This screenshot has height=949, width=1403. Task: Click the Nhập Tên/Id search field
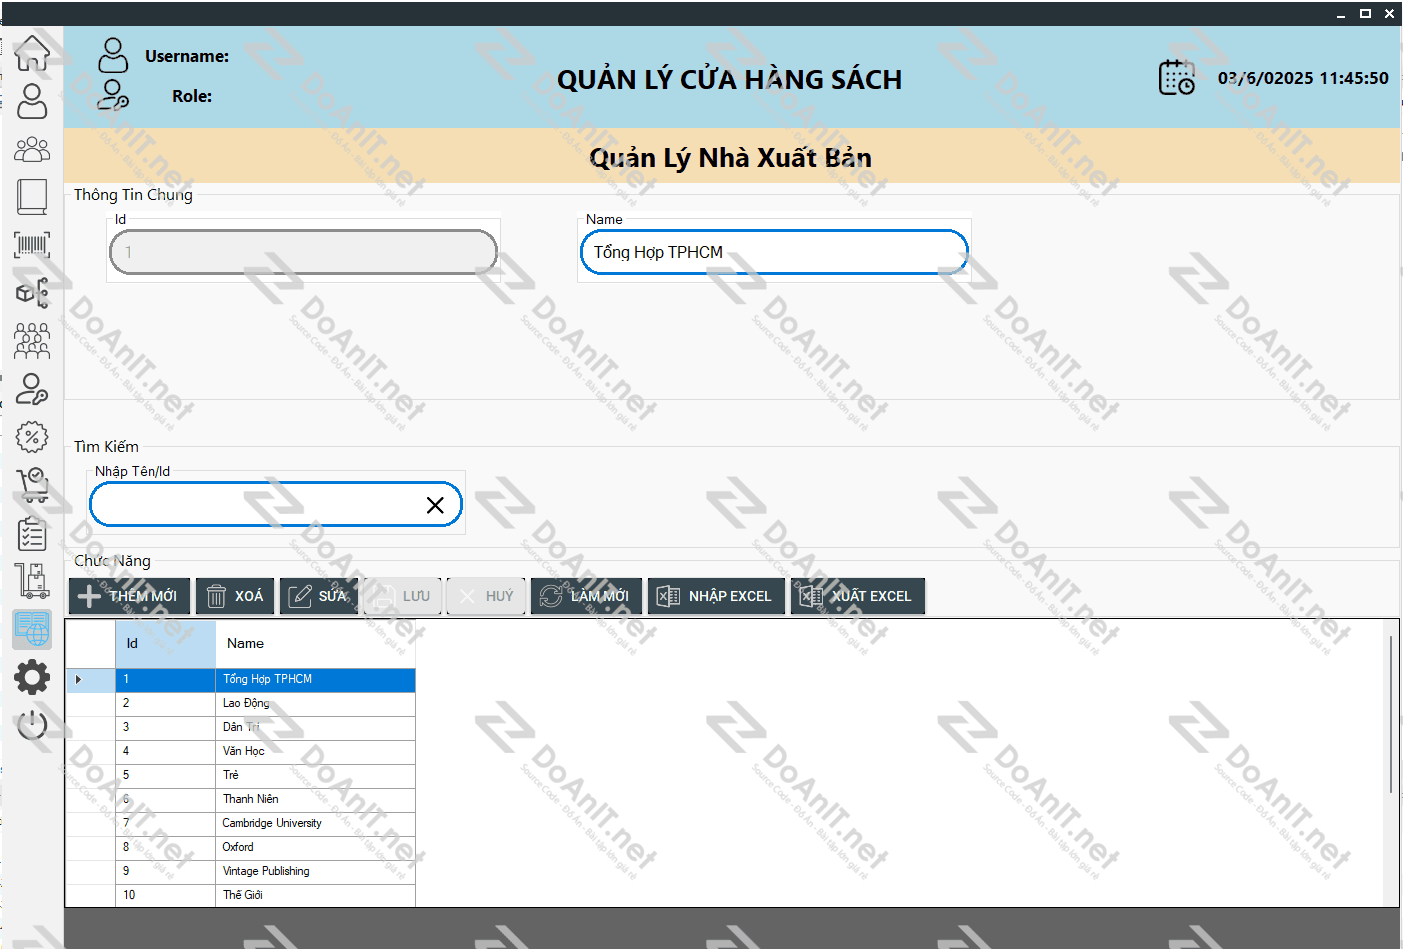tap(255, 505)
